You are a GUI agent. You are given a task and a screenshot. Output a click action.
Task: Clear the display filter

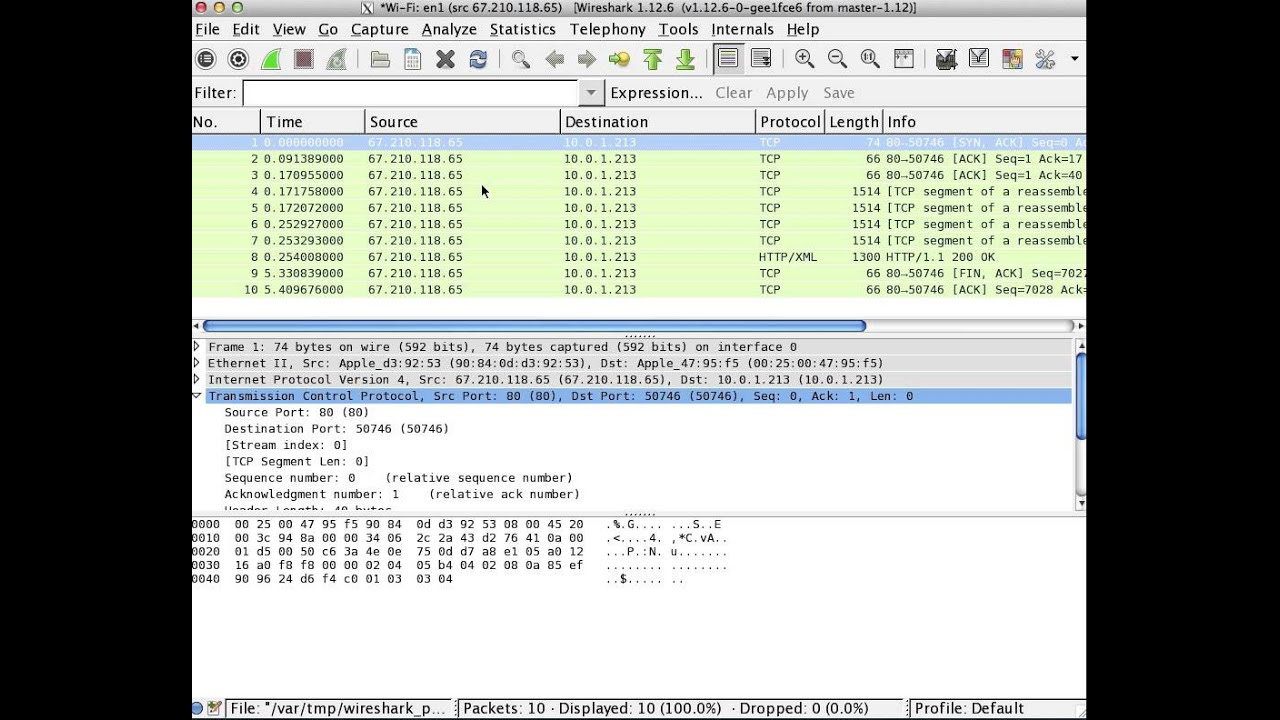point(733,93)
